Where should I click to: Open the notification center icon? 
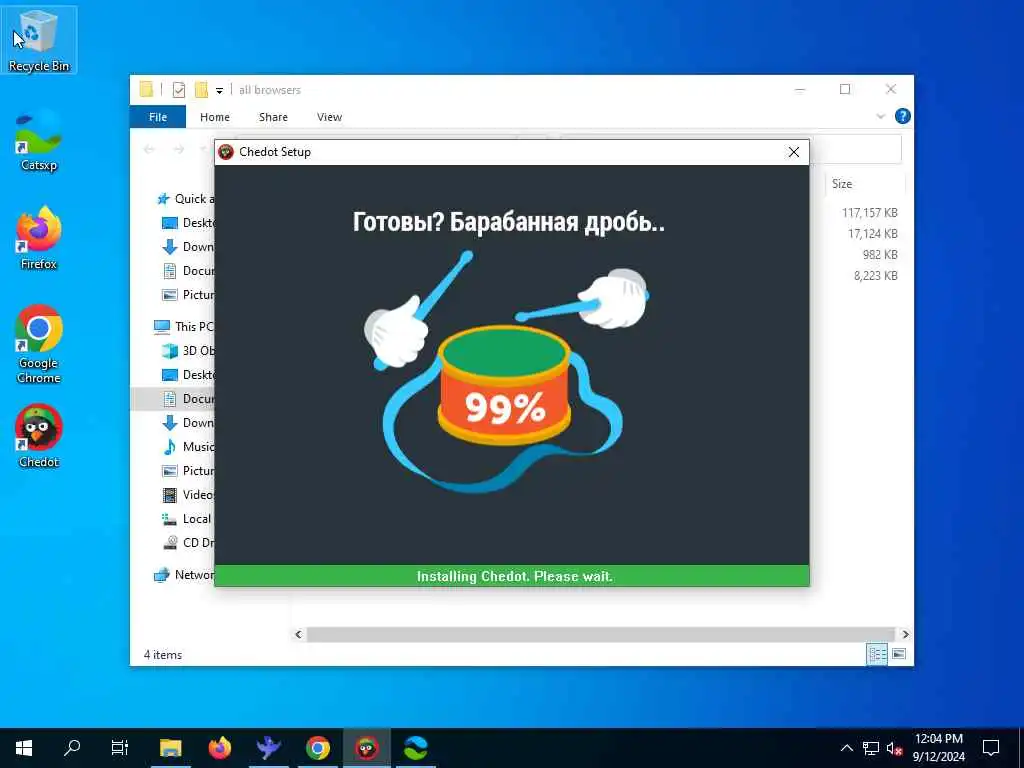click(x=991, y=748)
